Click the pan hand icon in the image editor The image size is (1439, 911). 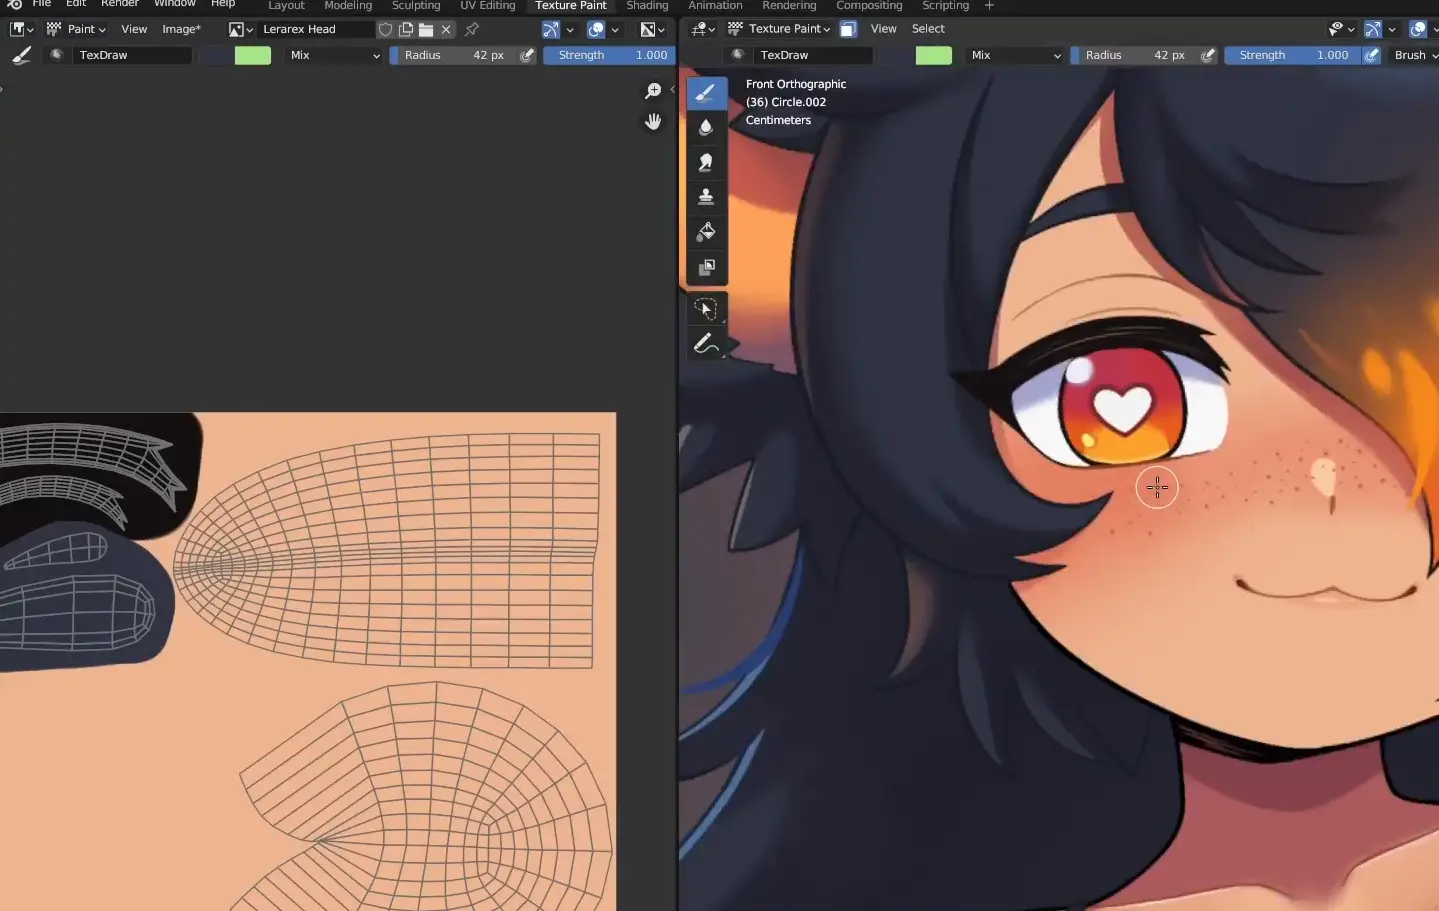(x=653, y=122)
